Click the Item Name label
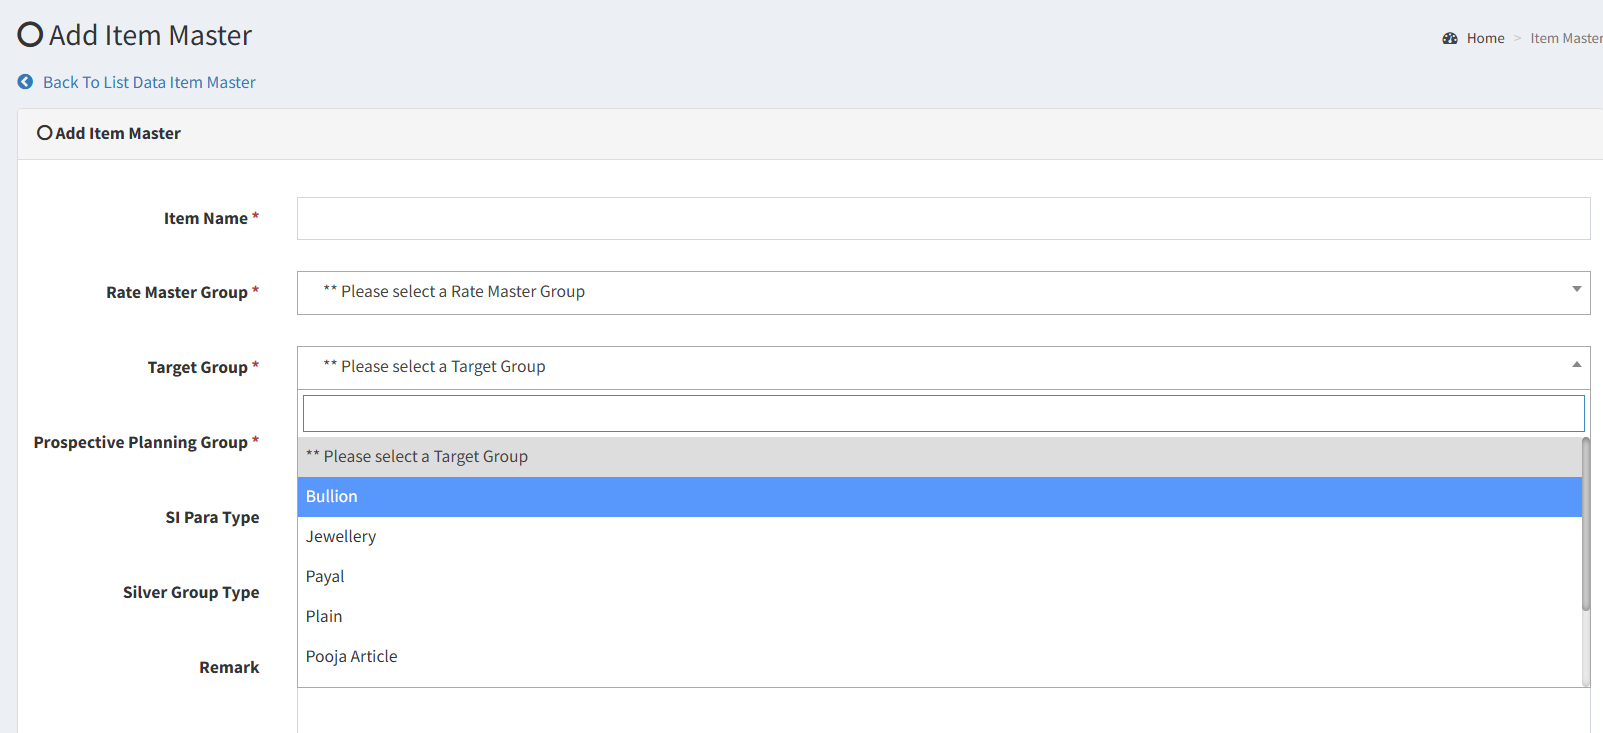Screen dimensions: 1603x733 [206, 218]
